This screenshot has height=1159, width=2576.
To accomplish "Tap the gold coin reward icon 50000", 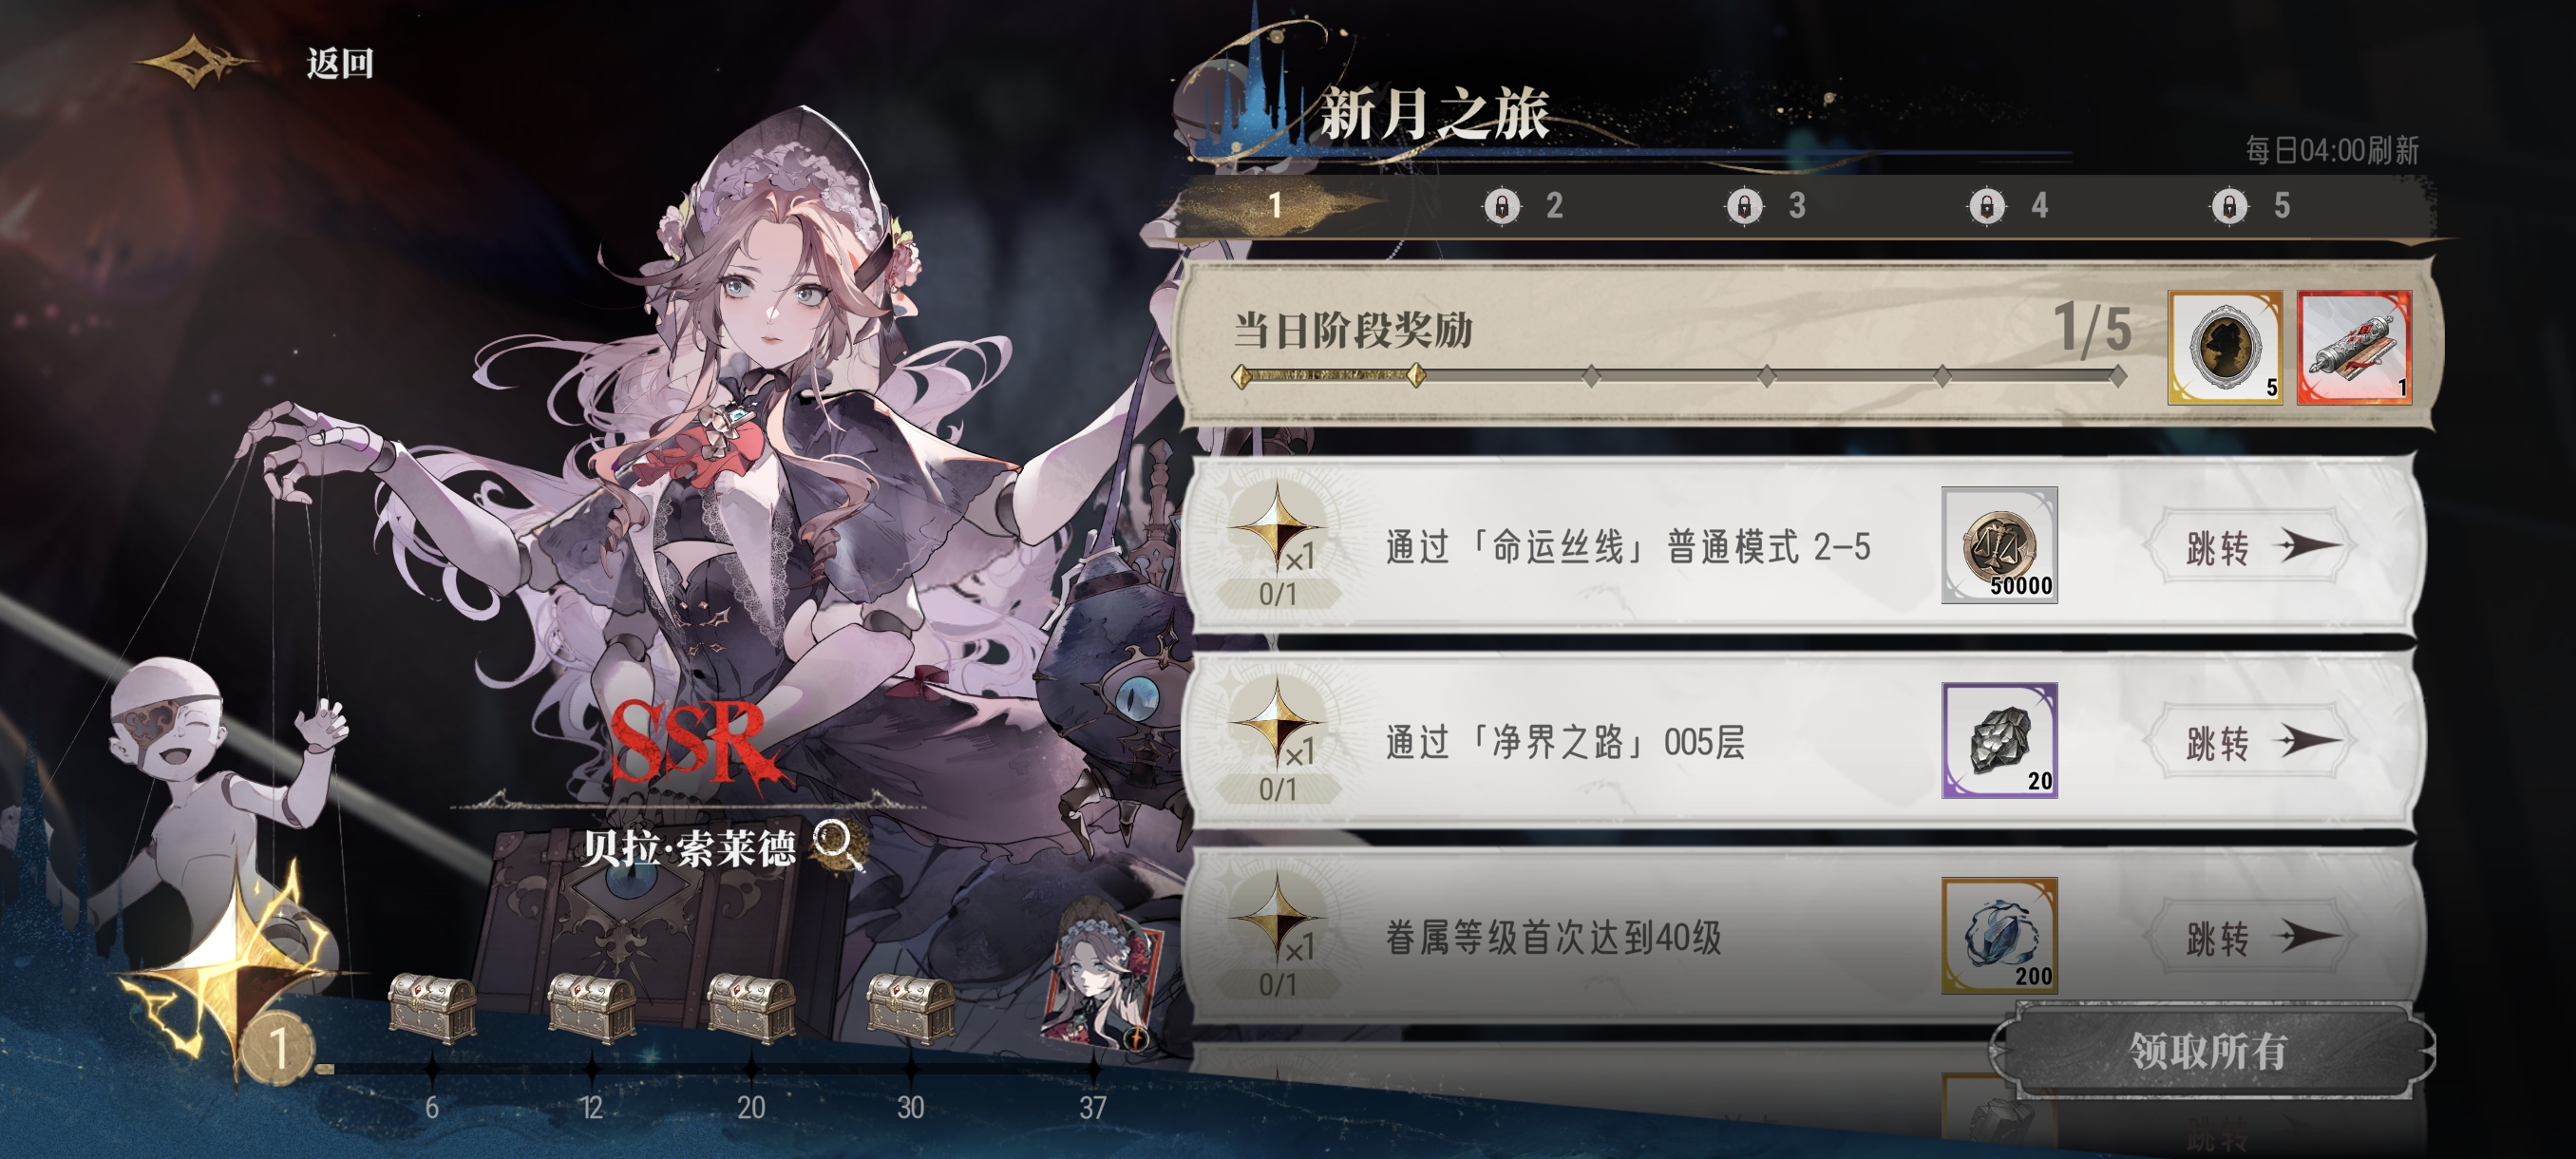I will pos(1999,545).
